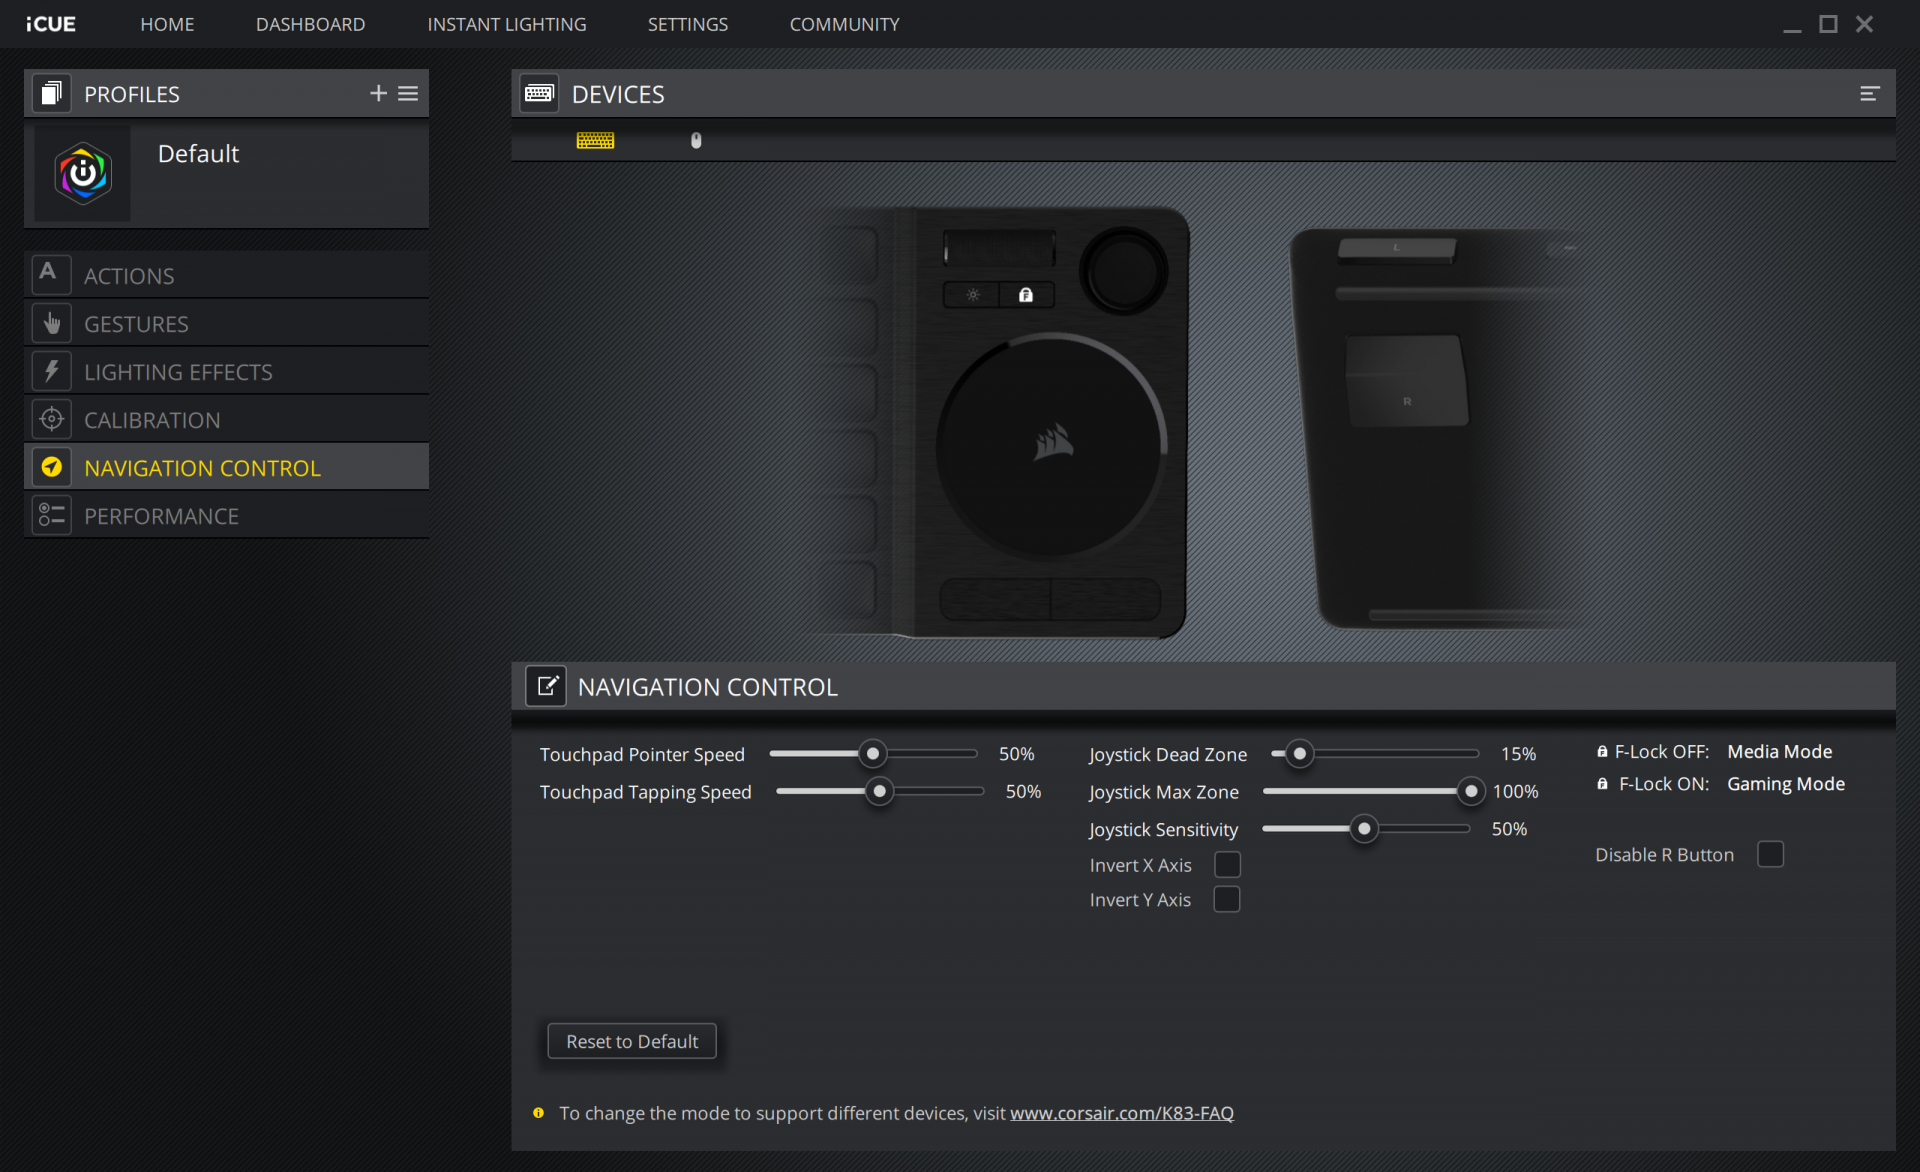Open the www.corsair.com/K83-FAQ link
Screen dimensions: 1920x1172
coord(1121,1113)
